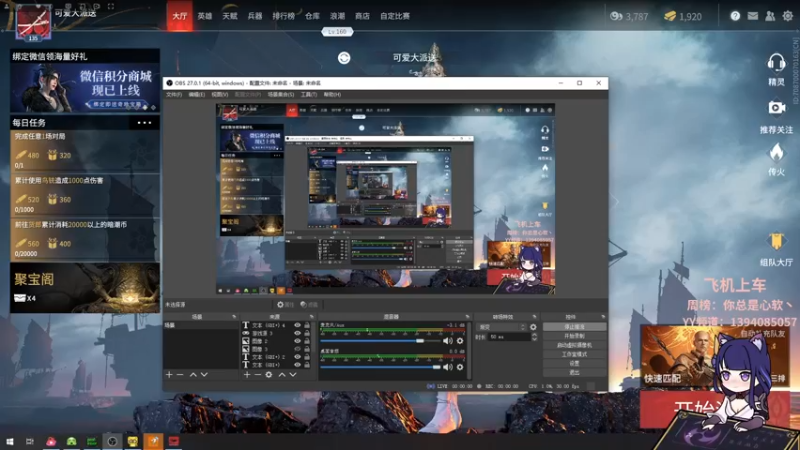Click the 停止推流 button

pyautogui.click(x=574, y=327)
